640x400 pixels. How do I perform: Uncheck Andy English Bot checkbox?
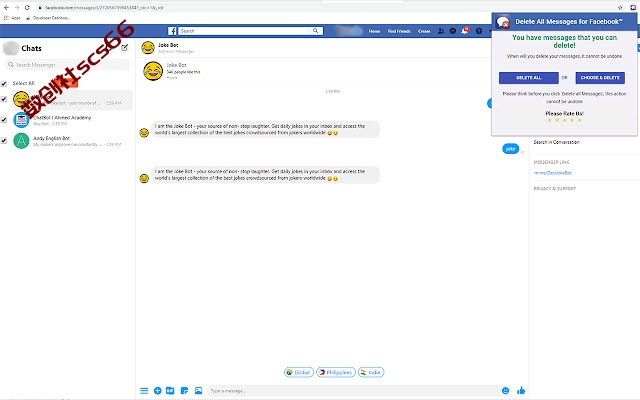(4, 141)
